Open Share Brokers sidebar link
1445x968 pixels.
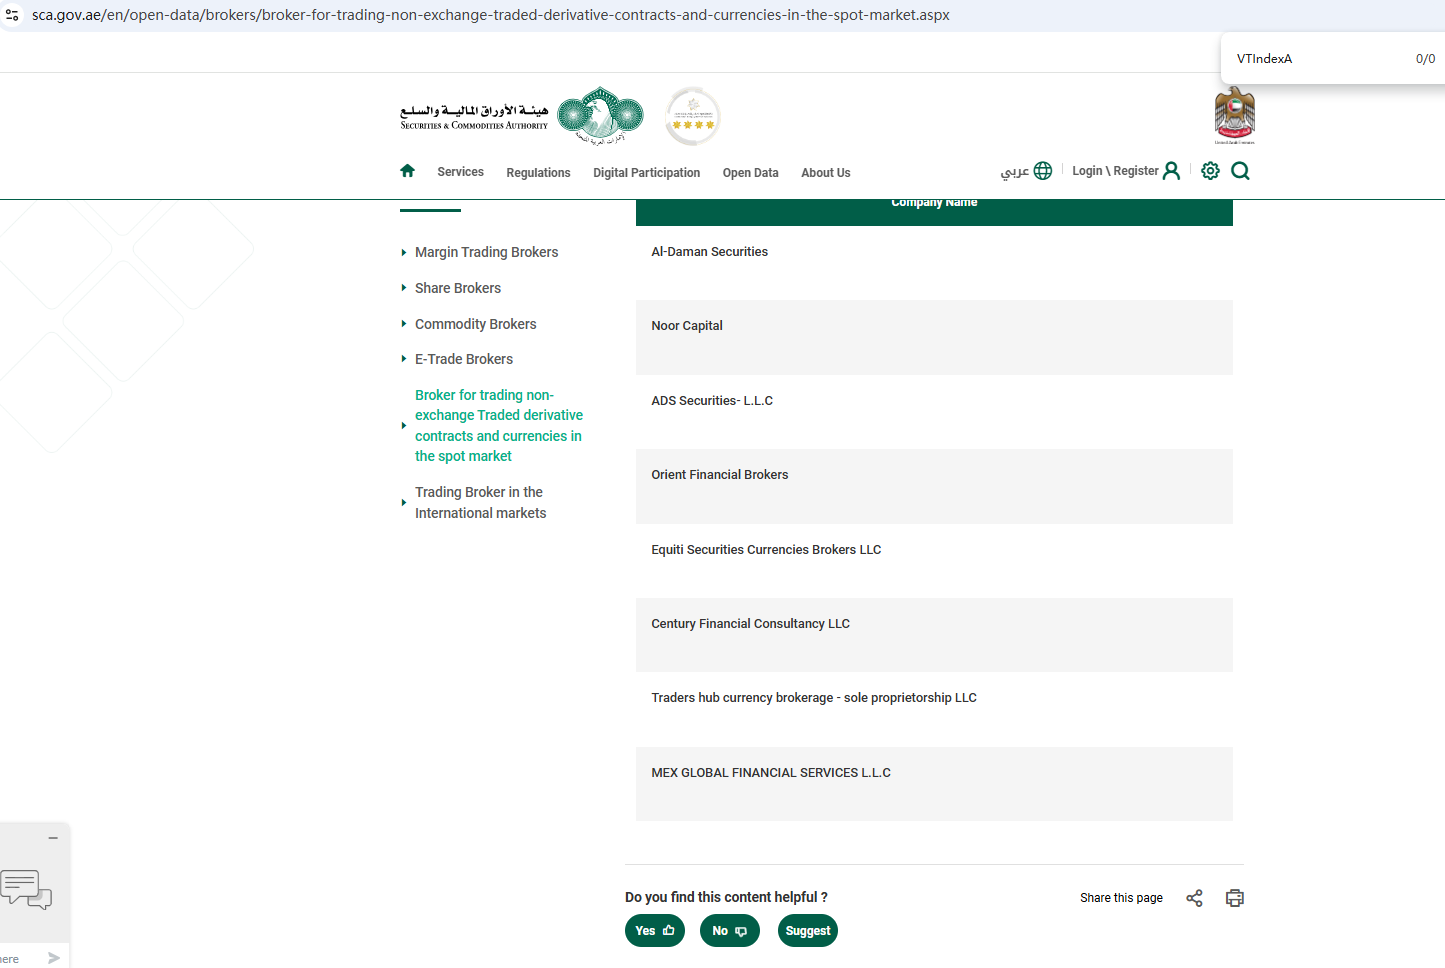458,288
